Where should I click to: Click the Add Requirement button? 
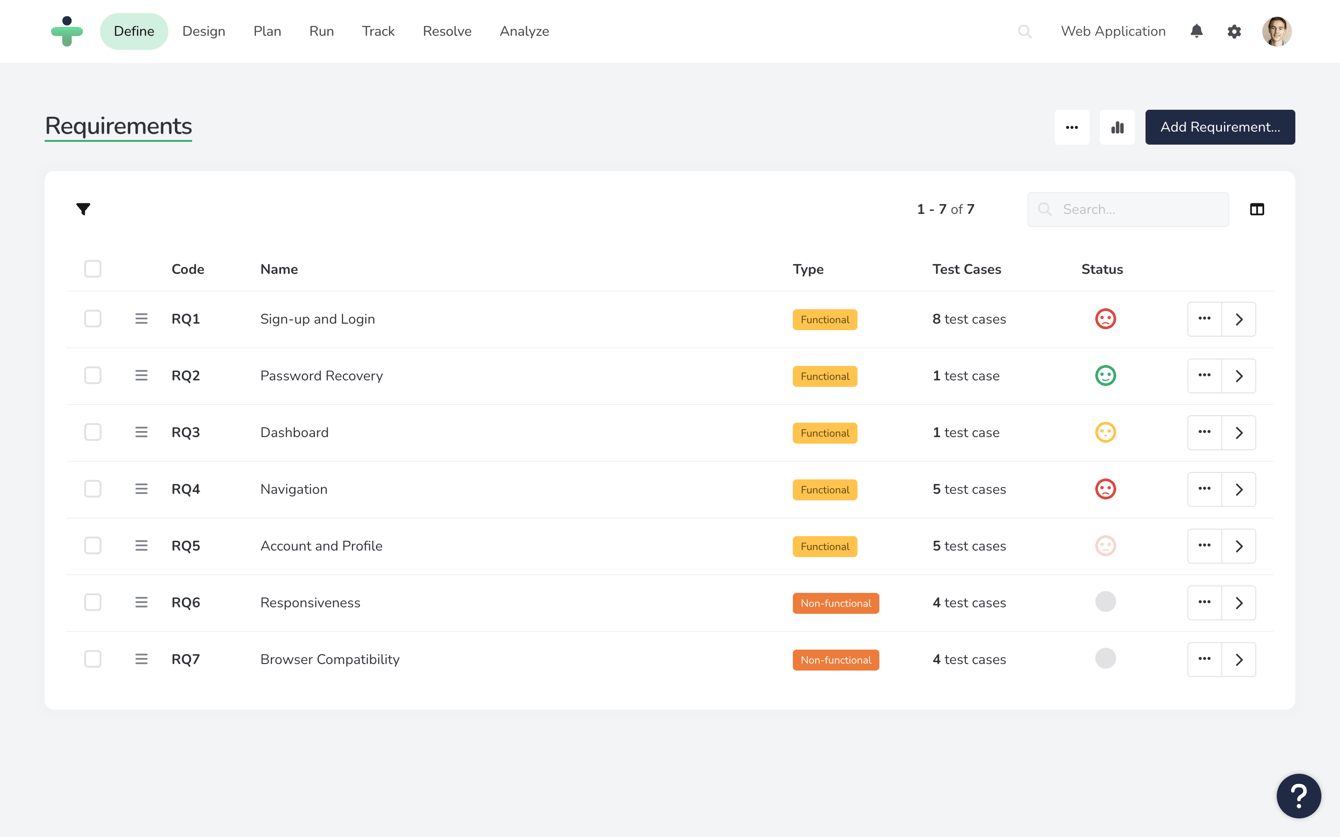click(1220, 127)
